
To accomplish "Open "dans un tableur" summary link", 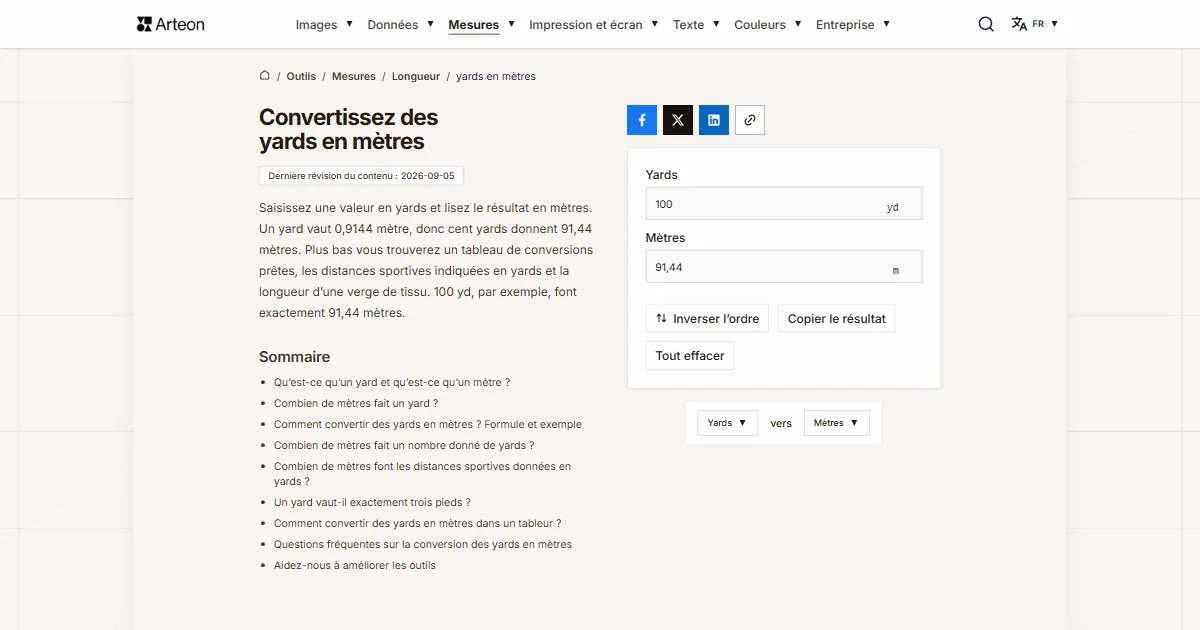I will pos(417,523).
